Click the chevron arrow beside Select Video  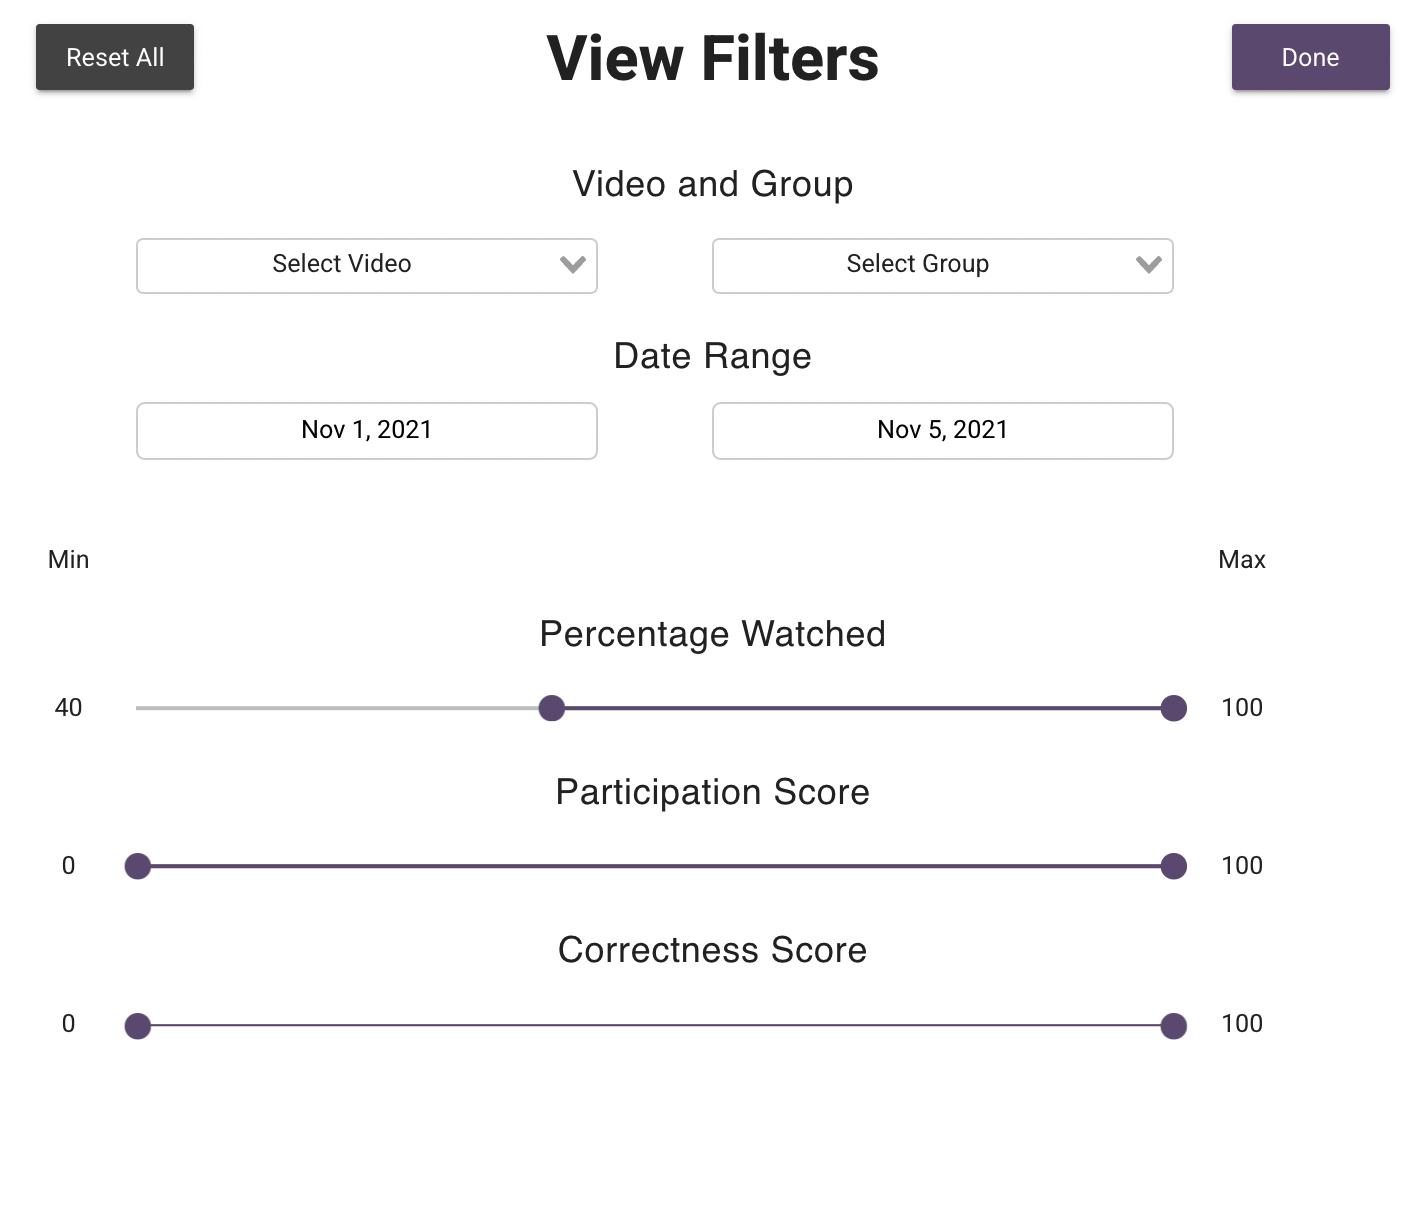click(x=573, y=265)
